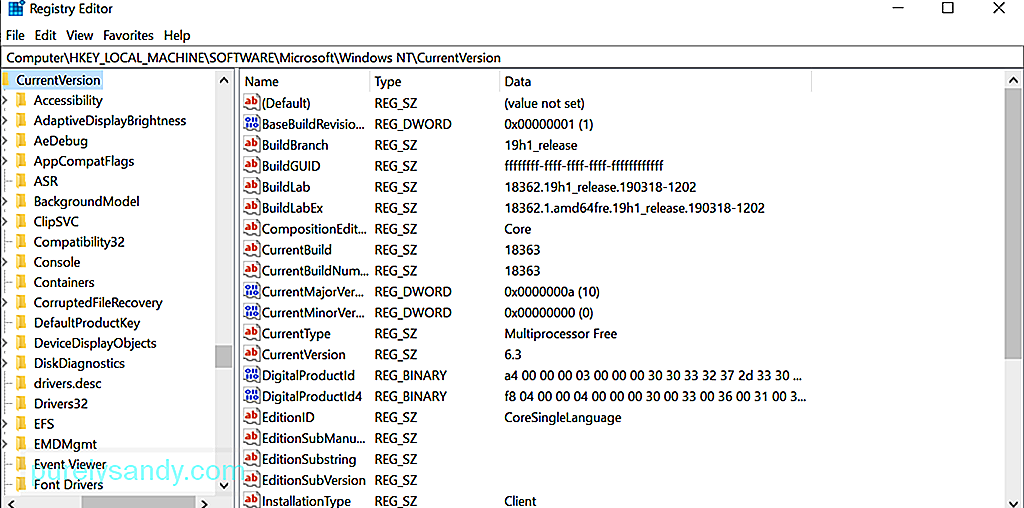
Task: Click the Console folder icon
Action: 21,262
